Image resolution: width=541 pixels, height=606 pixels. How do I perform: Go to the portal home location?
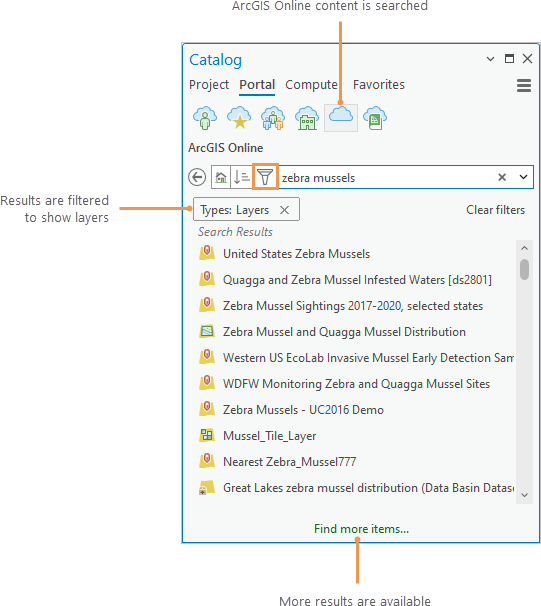[221, 177]
